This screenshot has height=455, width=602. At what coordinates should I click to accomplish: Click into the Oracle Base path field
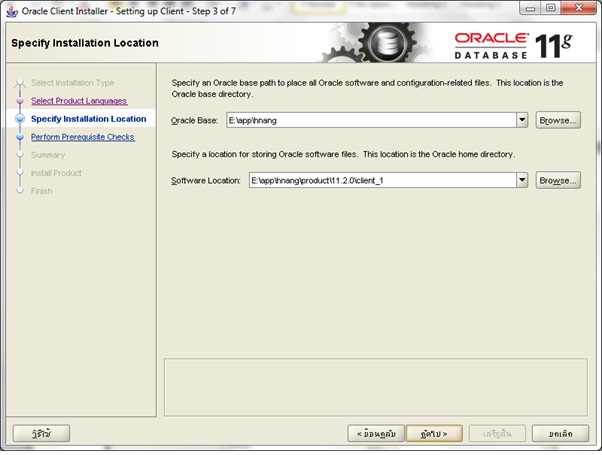(371, 120)
